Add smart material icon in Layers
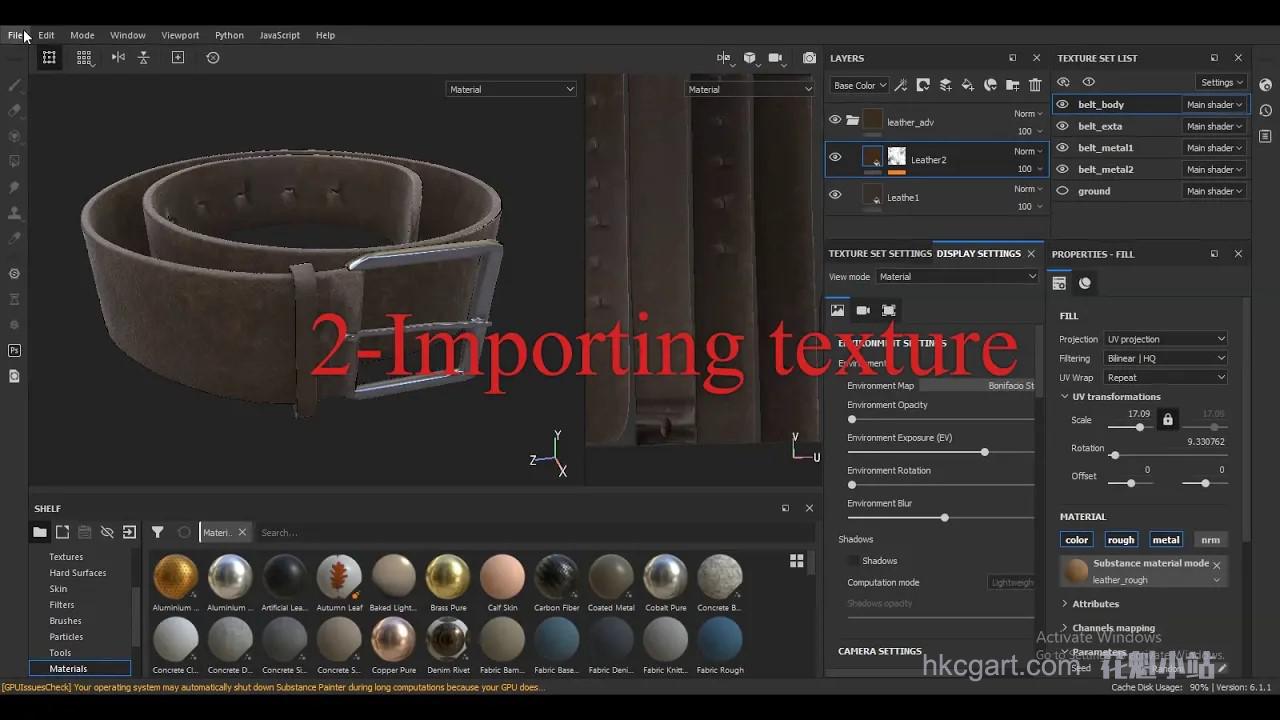The width and height of the screenshot is (1280, 720). point(990,85)
